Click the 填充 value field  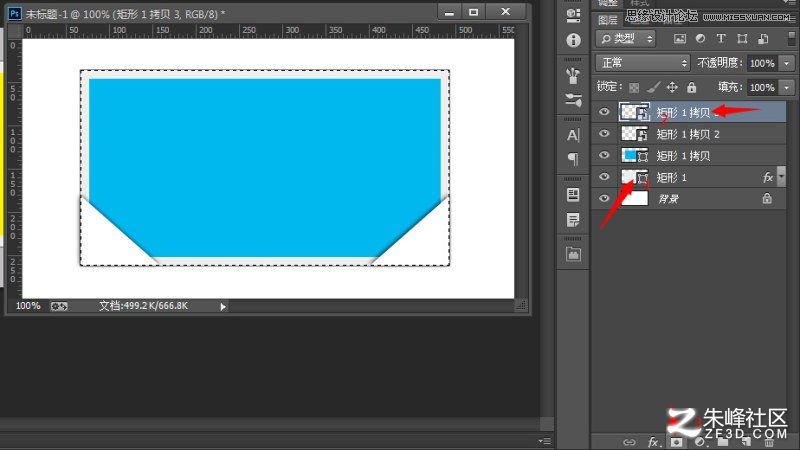763,88
